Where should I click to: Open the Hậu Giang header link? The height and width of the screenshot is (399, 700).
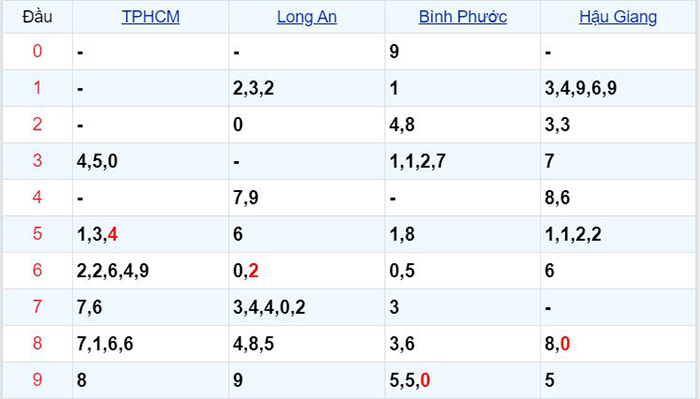point(618,17)
